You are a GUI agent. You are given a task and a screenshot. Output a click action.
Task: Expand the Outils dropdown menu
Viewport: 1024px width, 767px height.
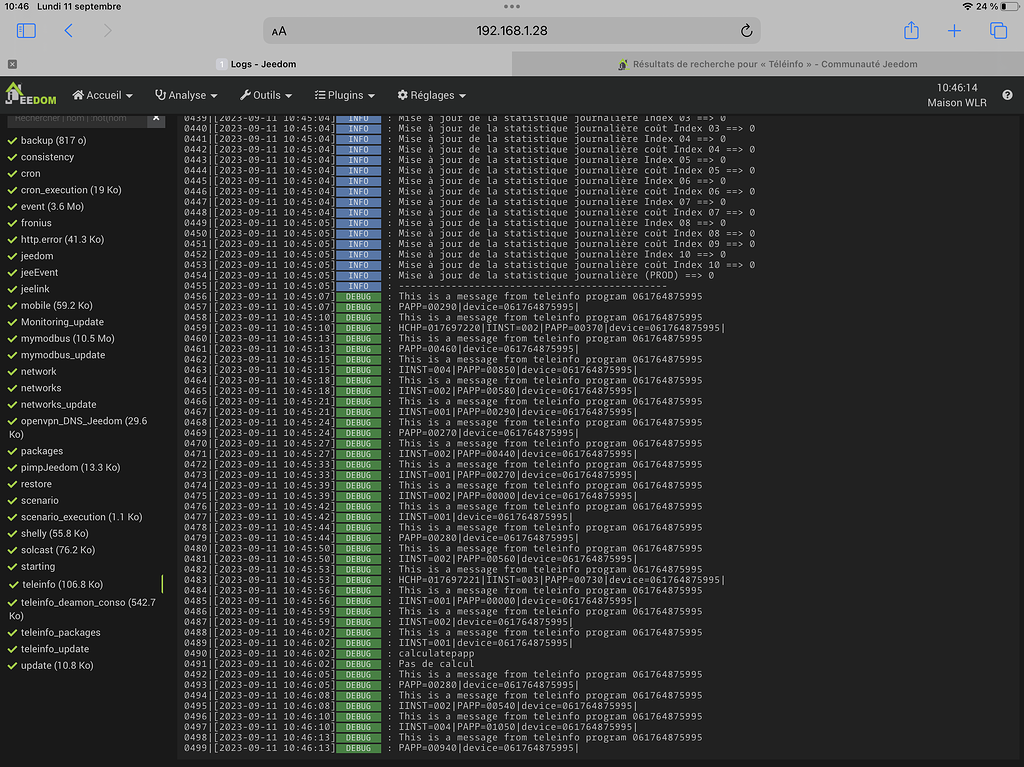pyautogui.click(x=266, y=95)
